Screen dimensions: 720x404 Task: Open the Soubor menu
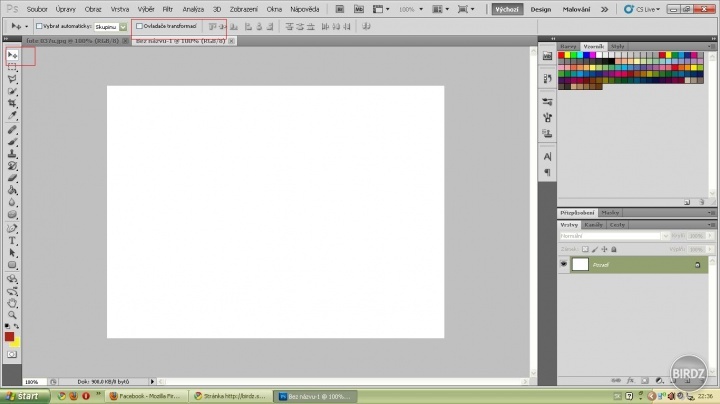37,9
